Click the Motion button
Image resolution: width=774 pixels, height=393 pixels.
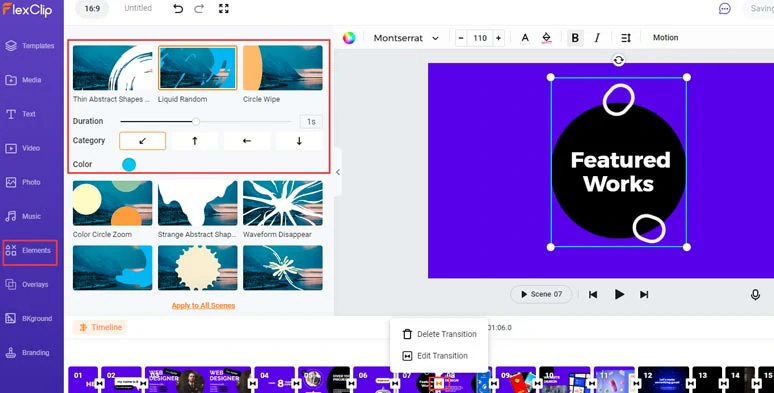[x=665, y=38]
